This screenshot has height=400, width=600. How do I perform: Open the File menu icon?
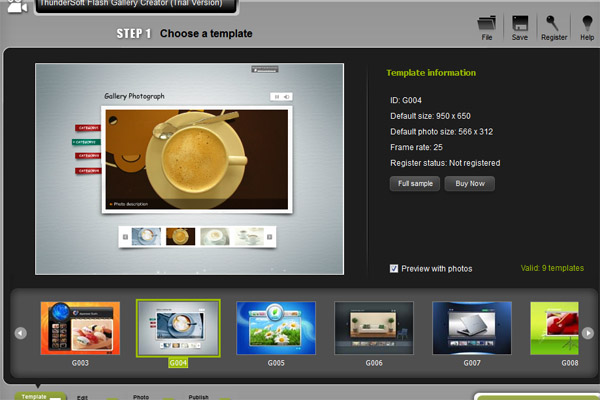[487, 27]
